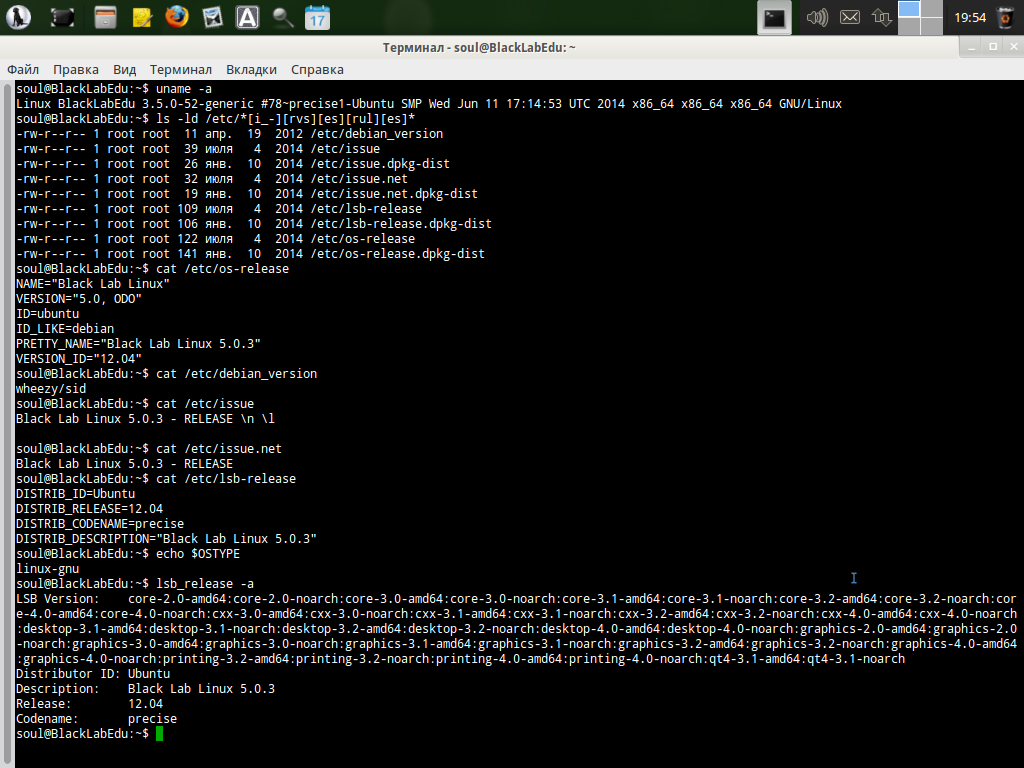Click the 'cat /etc/debian_version' command
This screenshot has width=1024, height=768.
[x=236, y=374]
